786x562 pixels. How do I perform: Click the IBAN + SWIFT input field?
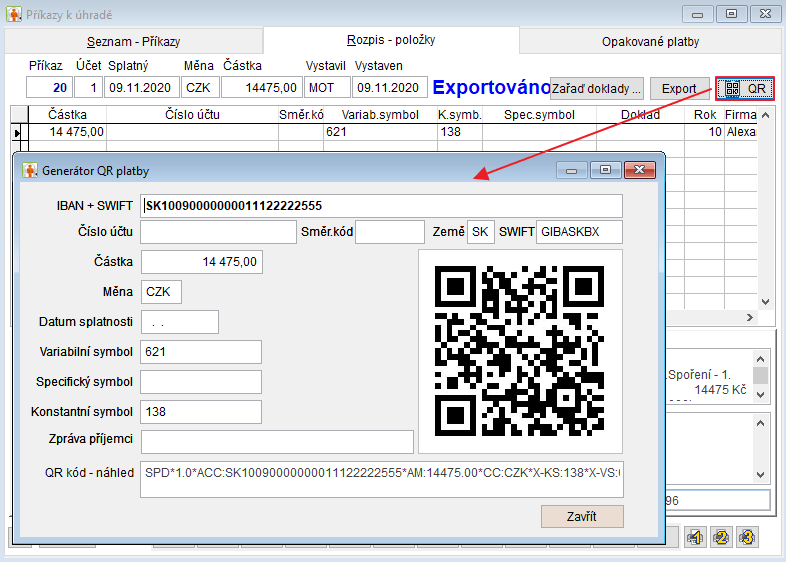coord(381,206)
